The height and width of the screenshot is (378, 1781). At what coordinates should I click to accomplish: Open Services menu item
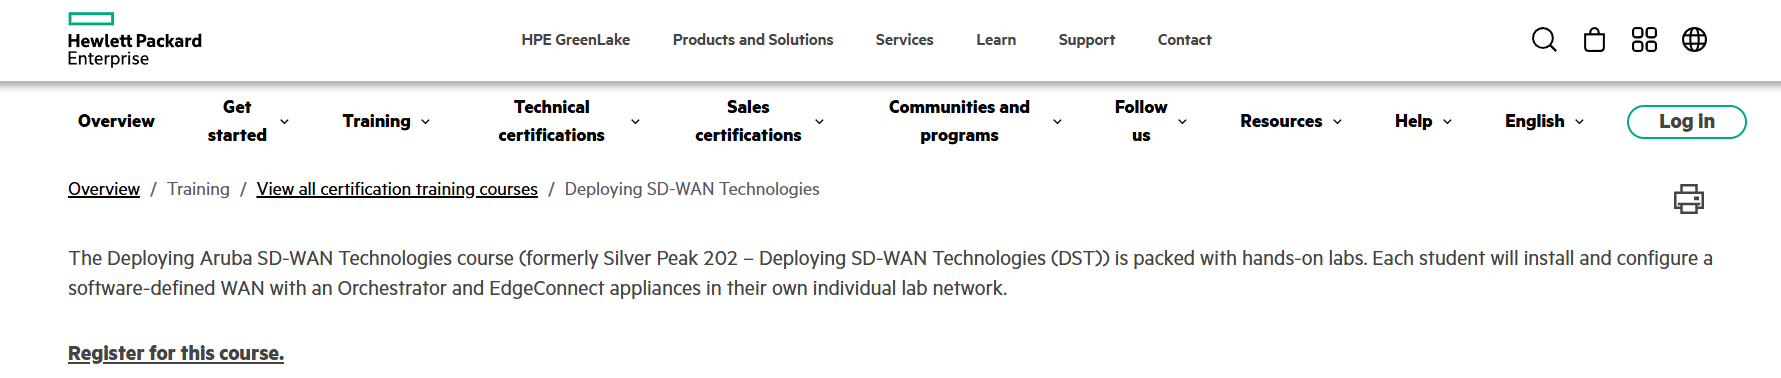904,40
